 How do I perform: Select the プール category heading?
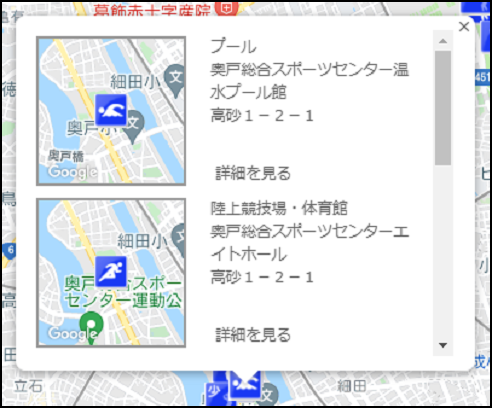pyautogui.click(x=234, y=46)
